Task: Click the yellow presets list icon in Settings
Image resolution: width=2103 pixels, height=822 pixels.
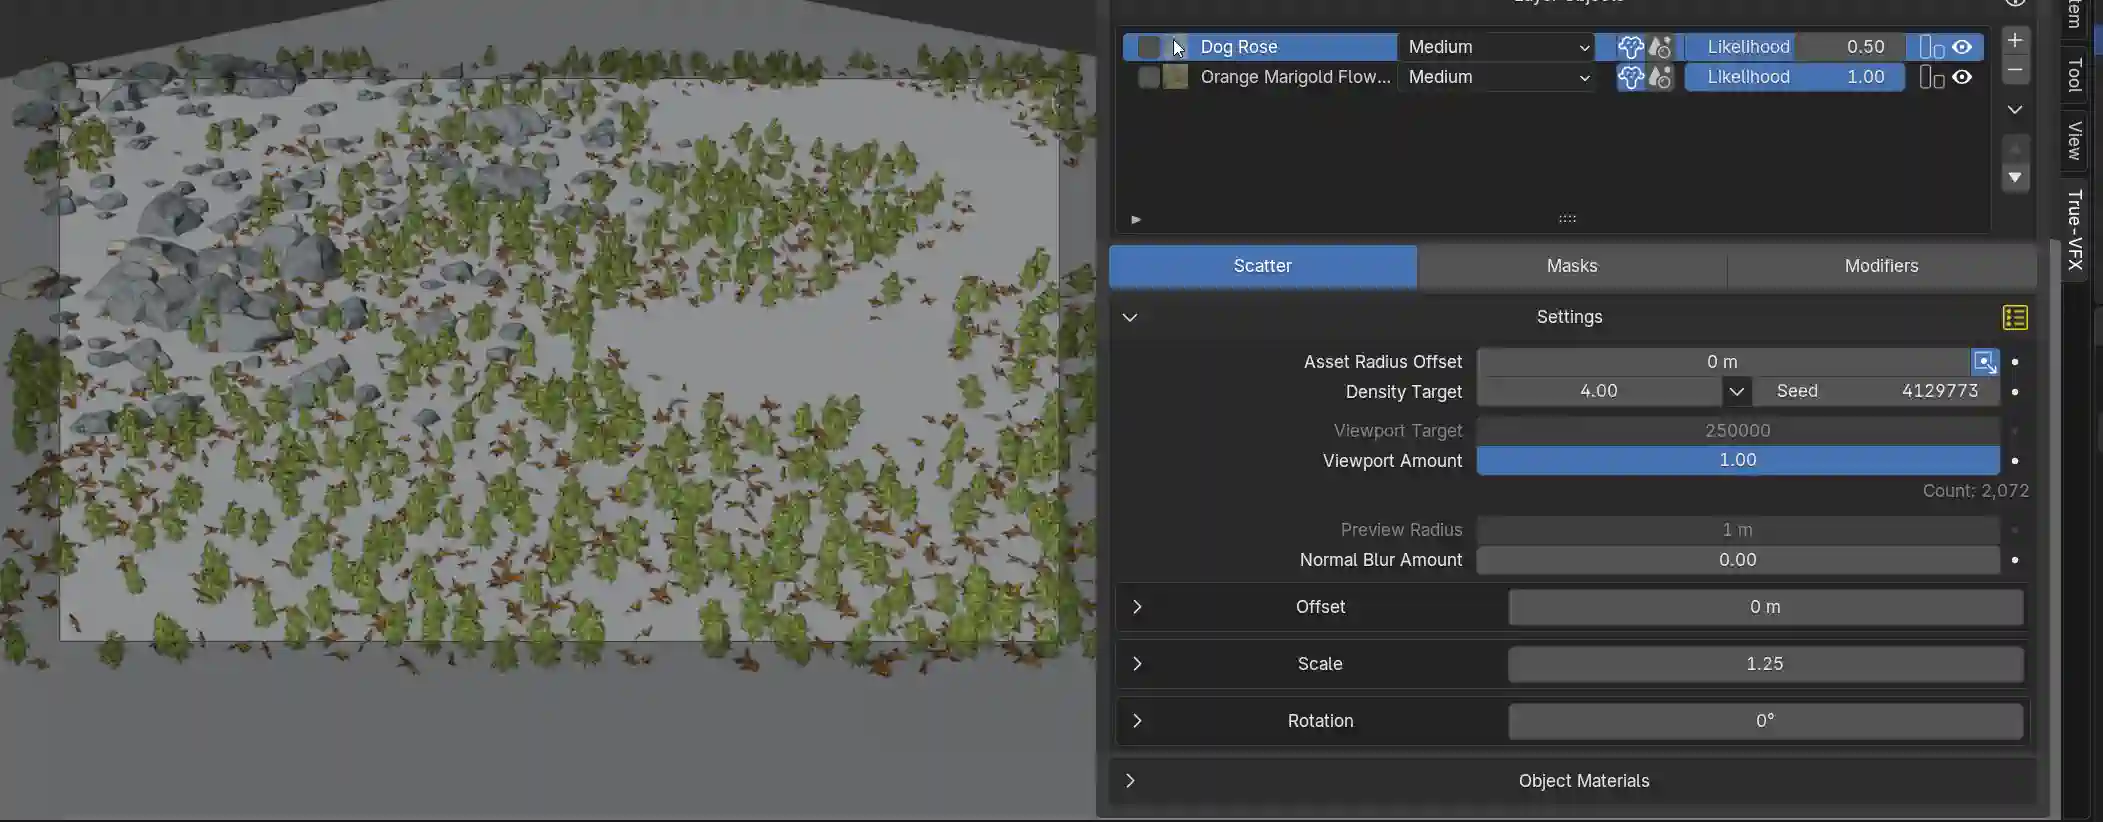Action: [x=2015, y=318]
